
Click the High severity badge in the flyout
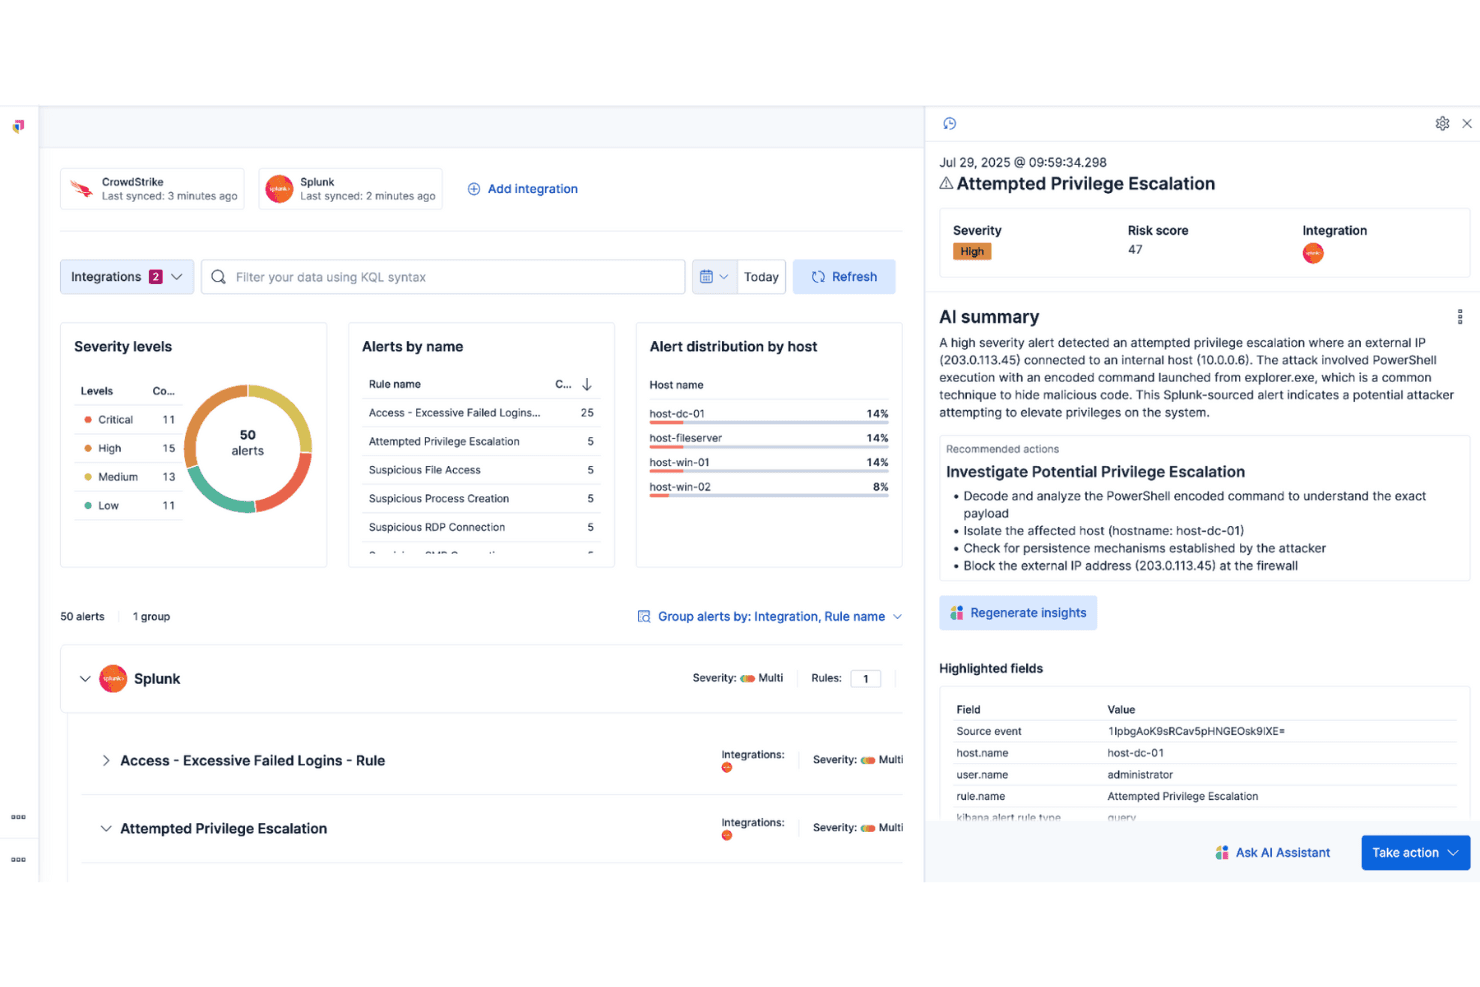[x=972, y=252]
